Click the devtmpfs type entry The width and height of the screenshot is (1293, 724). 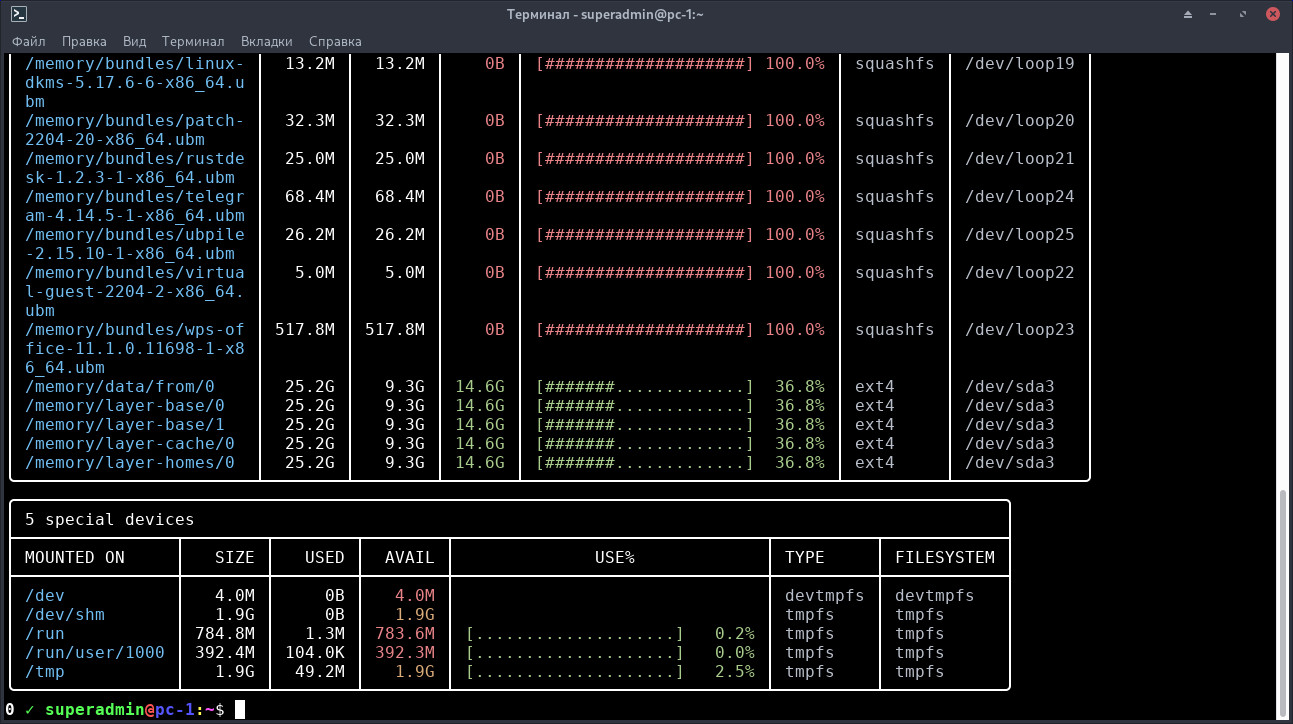pos(825,595)
